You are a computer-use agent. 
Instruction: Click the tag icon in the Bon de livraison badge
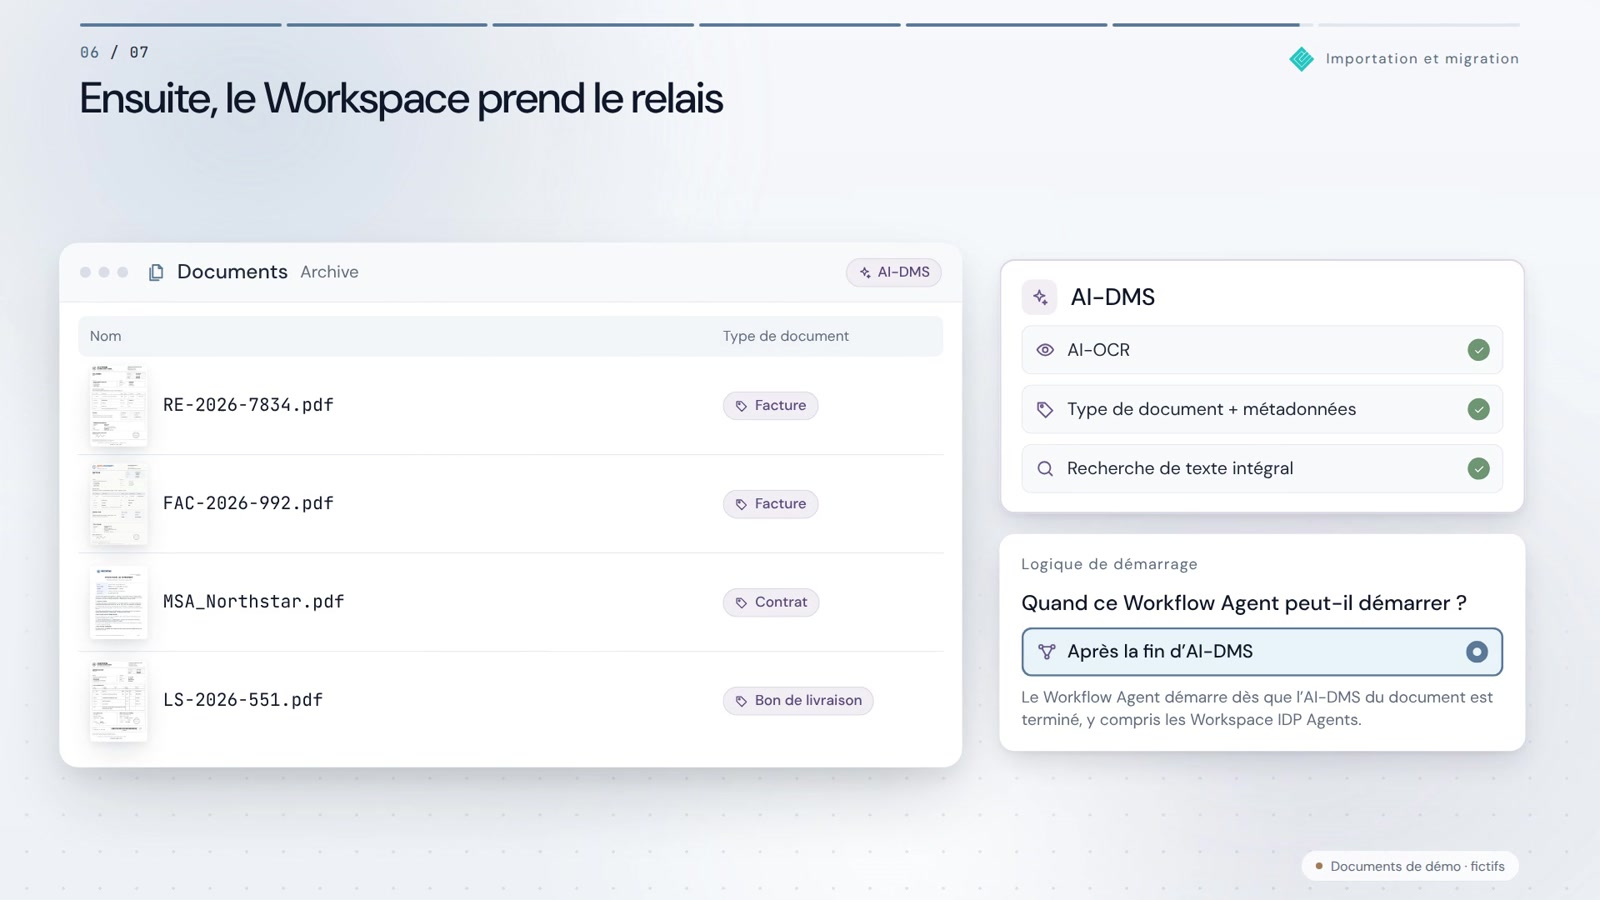coord(741,701)
